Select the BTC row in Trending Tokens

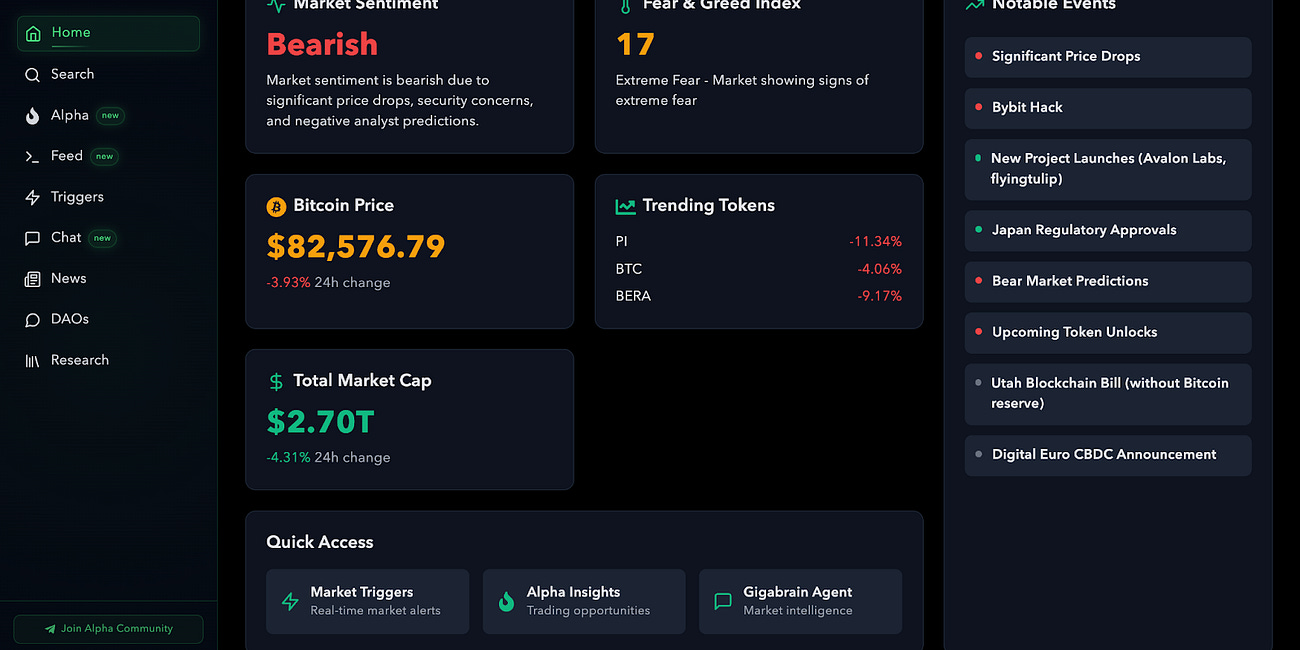(x=758, y=268)
